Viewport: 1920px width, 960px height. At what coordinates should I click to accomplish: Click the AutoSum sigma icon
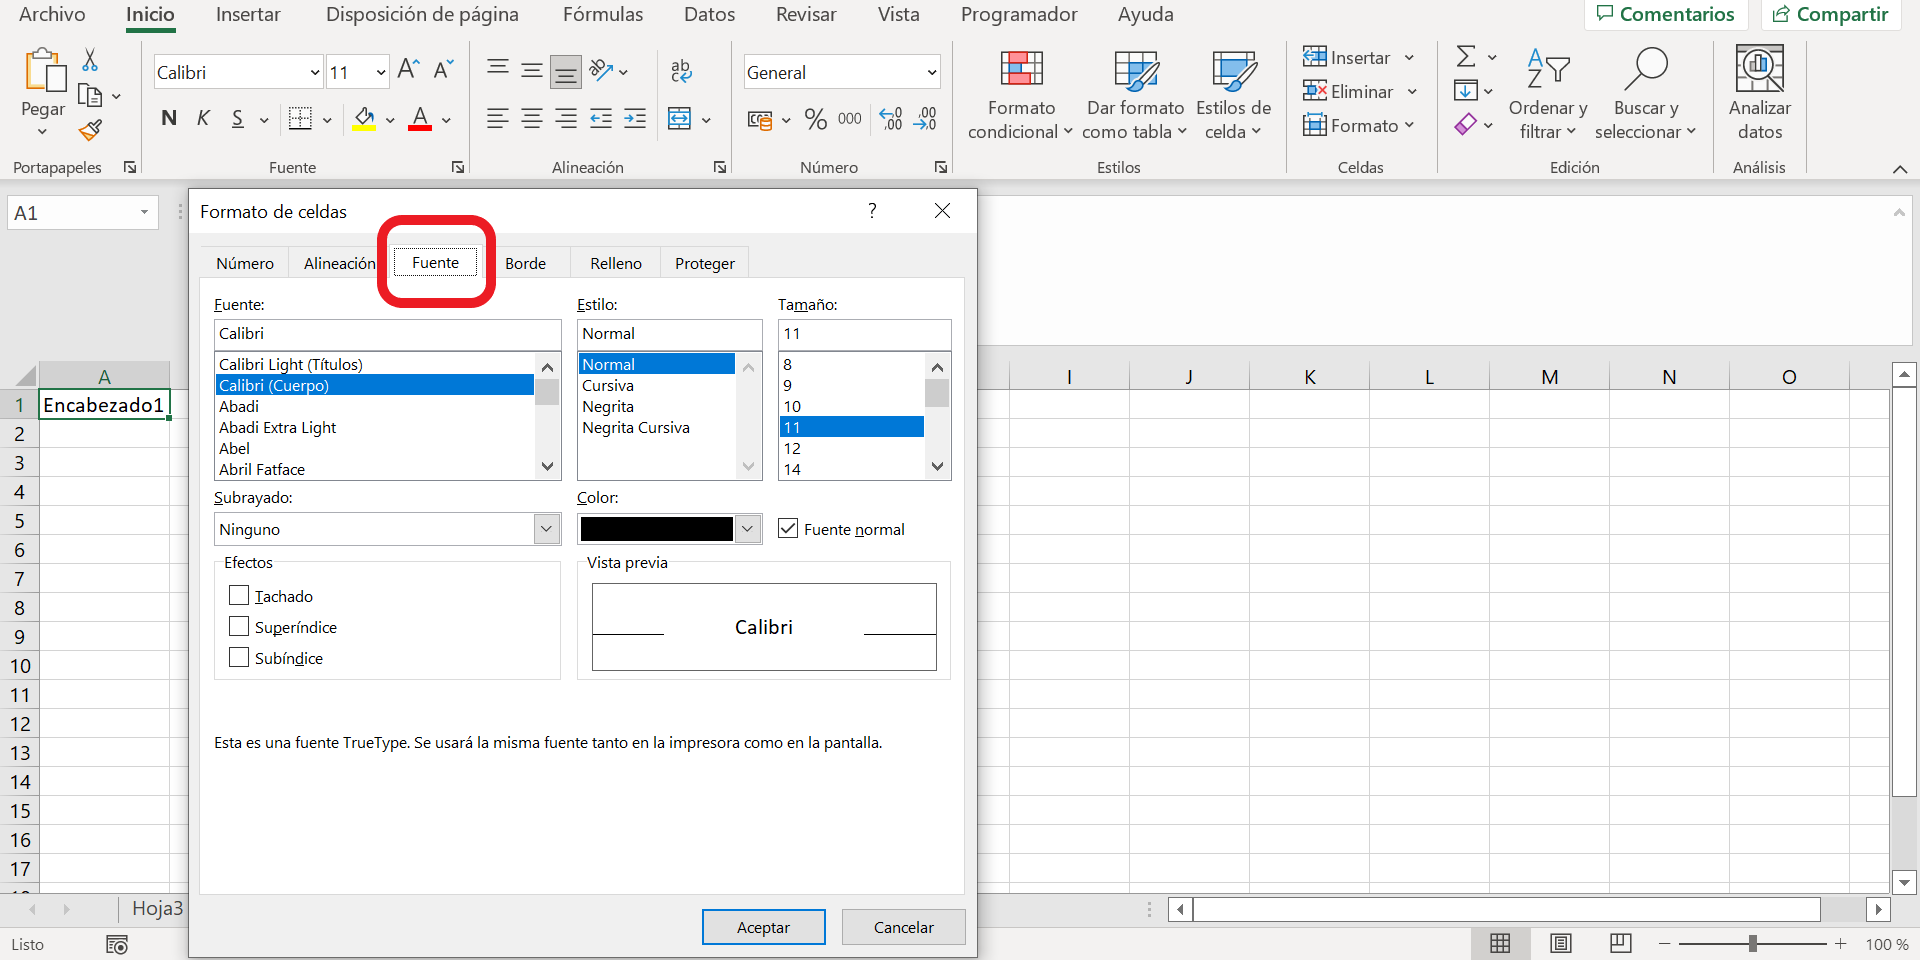(x=1466, y=57)
